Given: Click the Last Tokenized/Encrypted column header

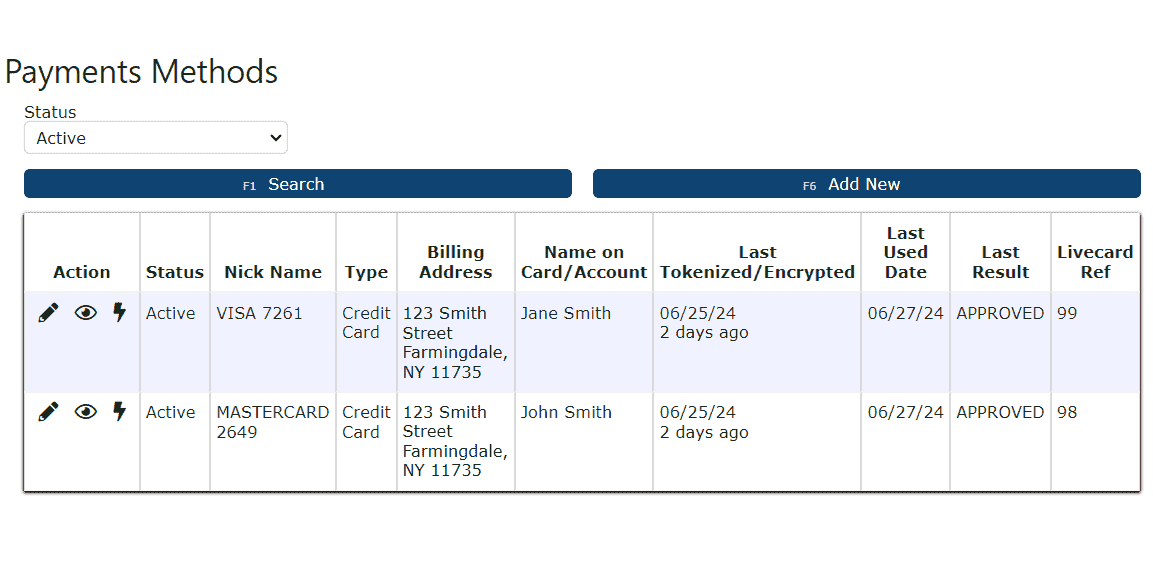Looking at the screenshot, I should click(x=757, y=262).
